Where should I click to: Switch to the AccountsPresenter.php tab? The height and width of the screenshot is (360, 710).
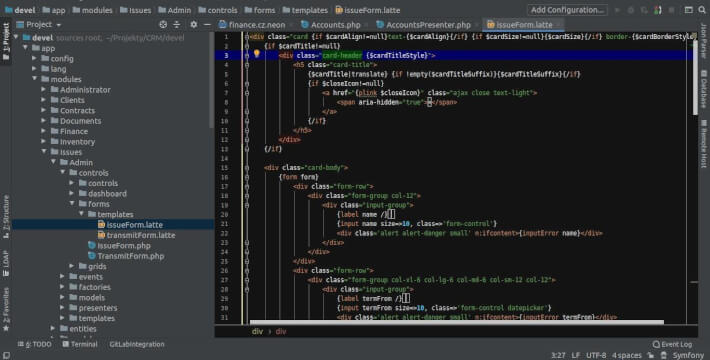click(x=428, y=25)
